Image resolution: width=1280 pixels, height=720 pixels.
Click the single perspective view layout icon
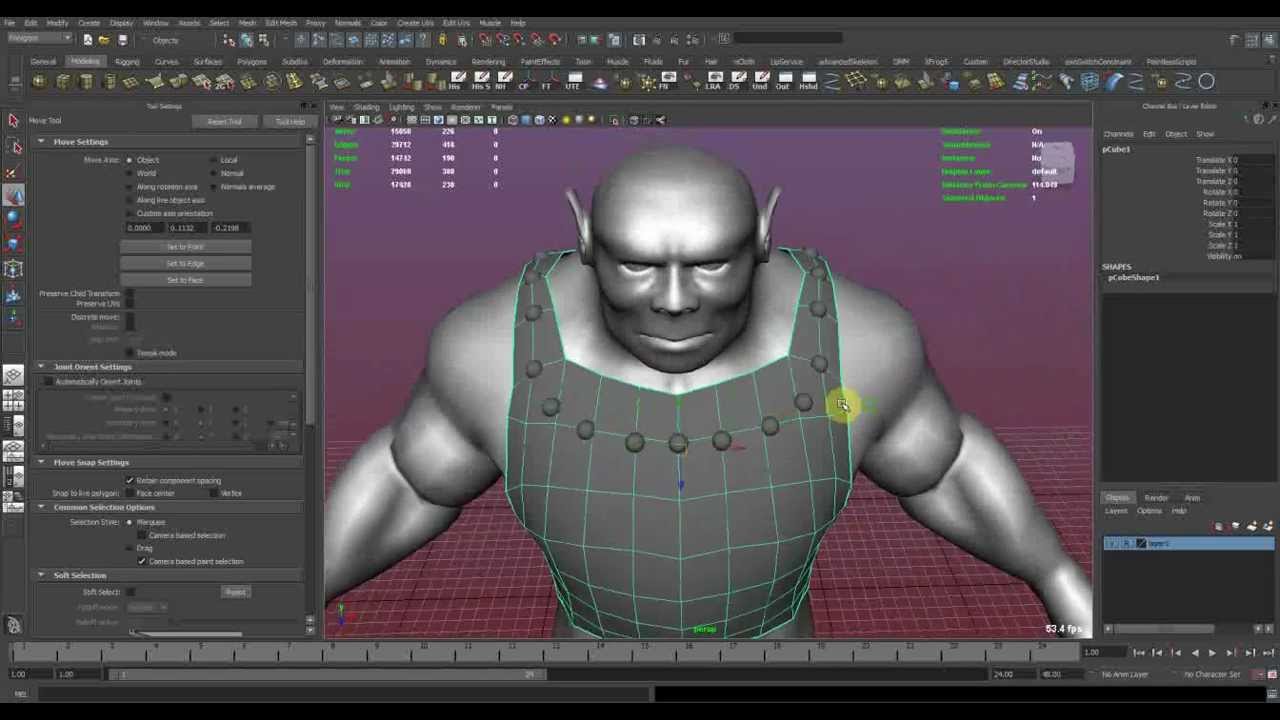[x=13, y=376]
